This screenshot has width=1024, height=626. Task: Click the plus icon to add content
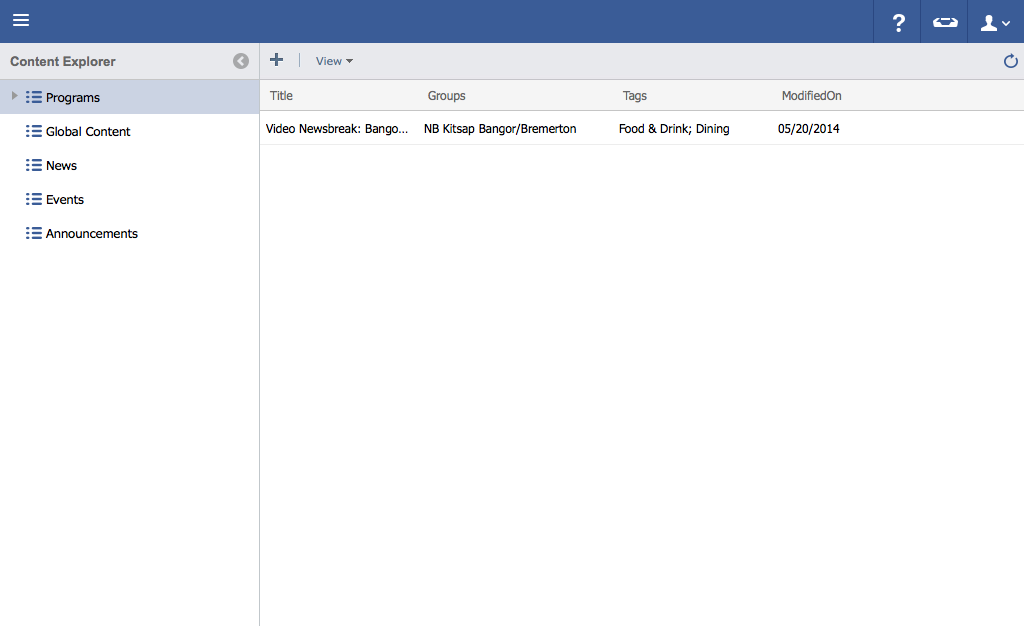click(x=277, y=61)
